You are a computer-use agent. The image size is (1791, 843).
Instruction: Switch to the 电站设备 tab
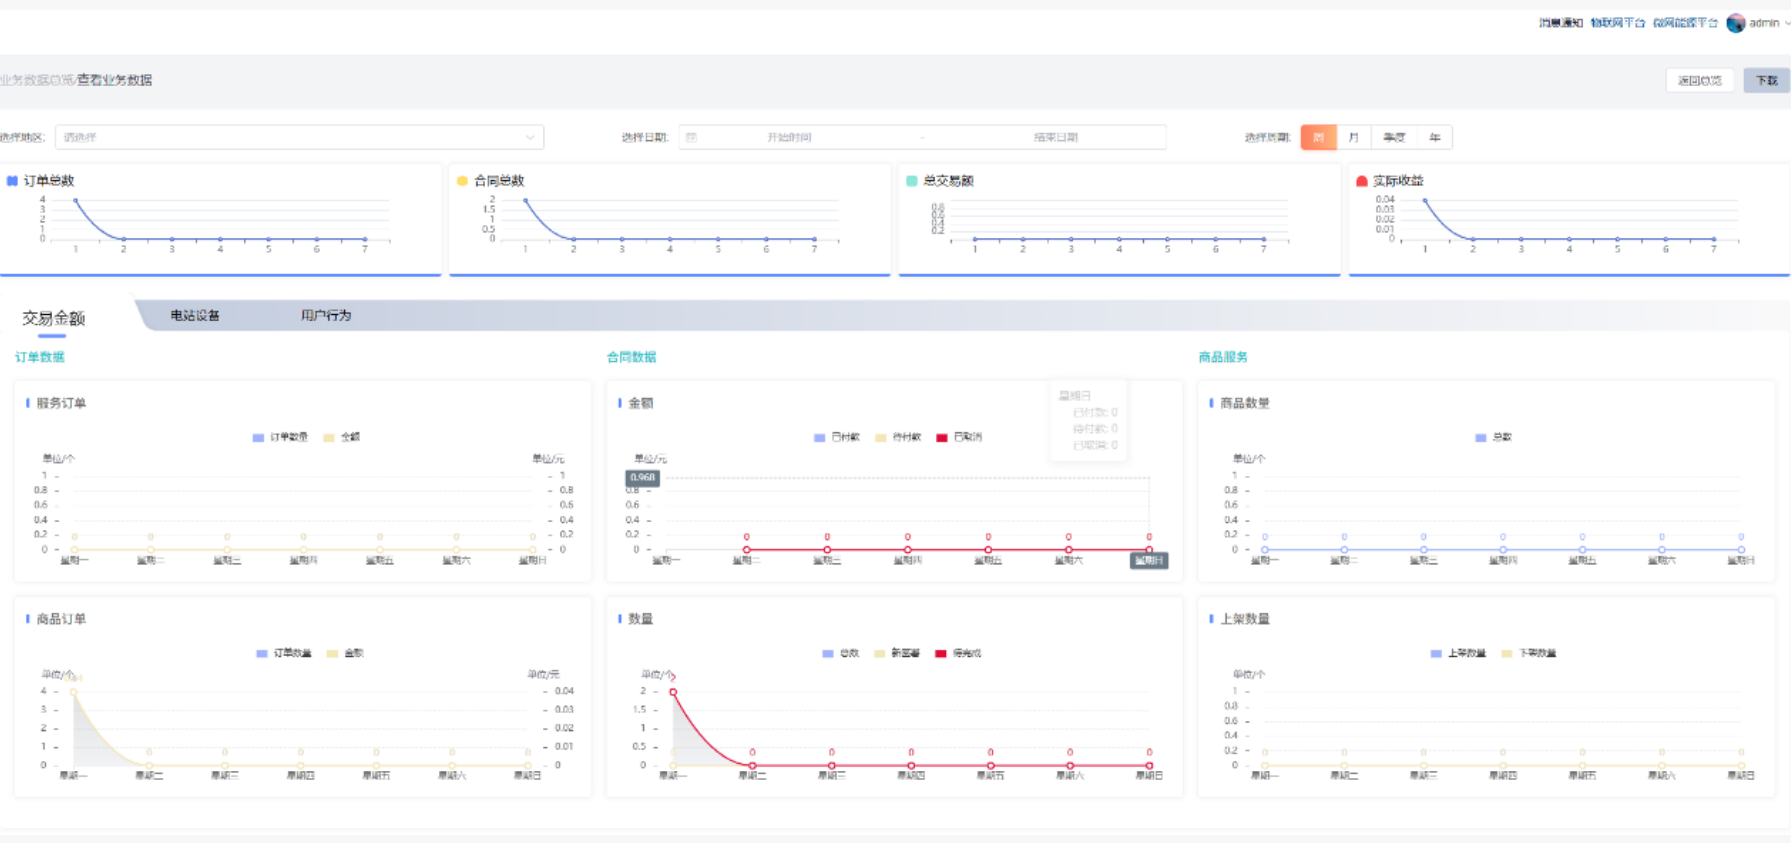(x=195, y=315)
